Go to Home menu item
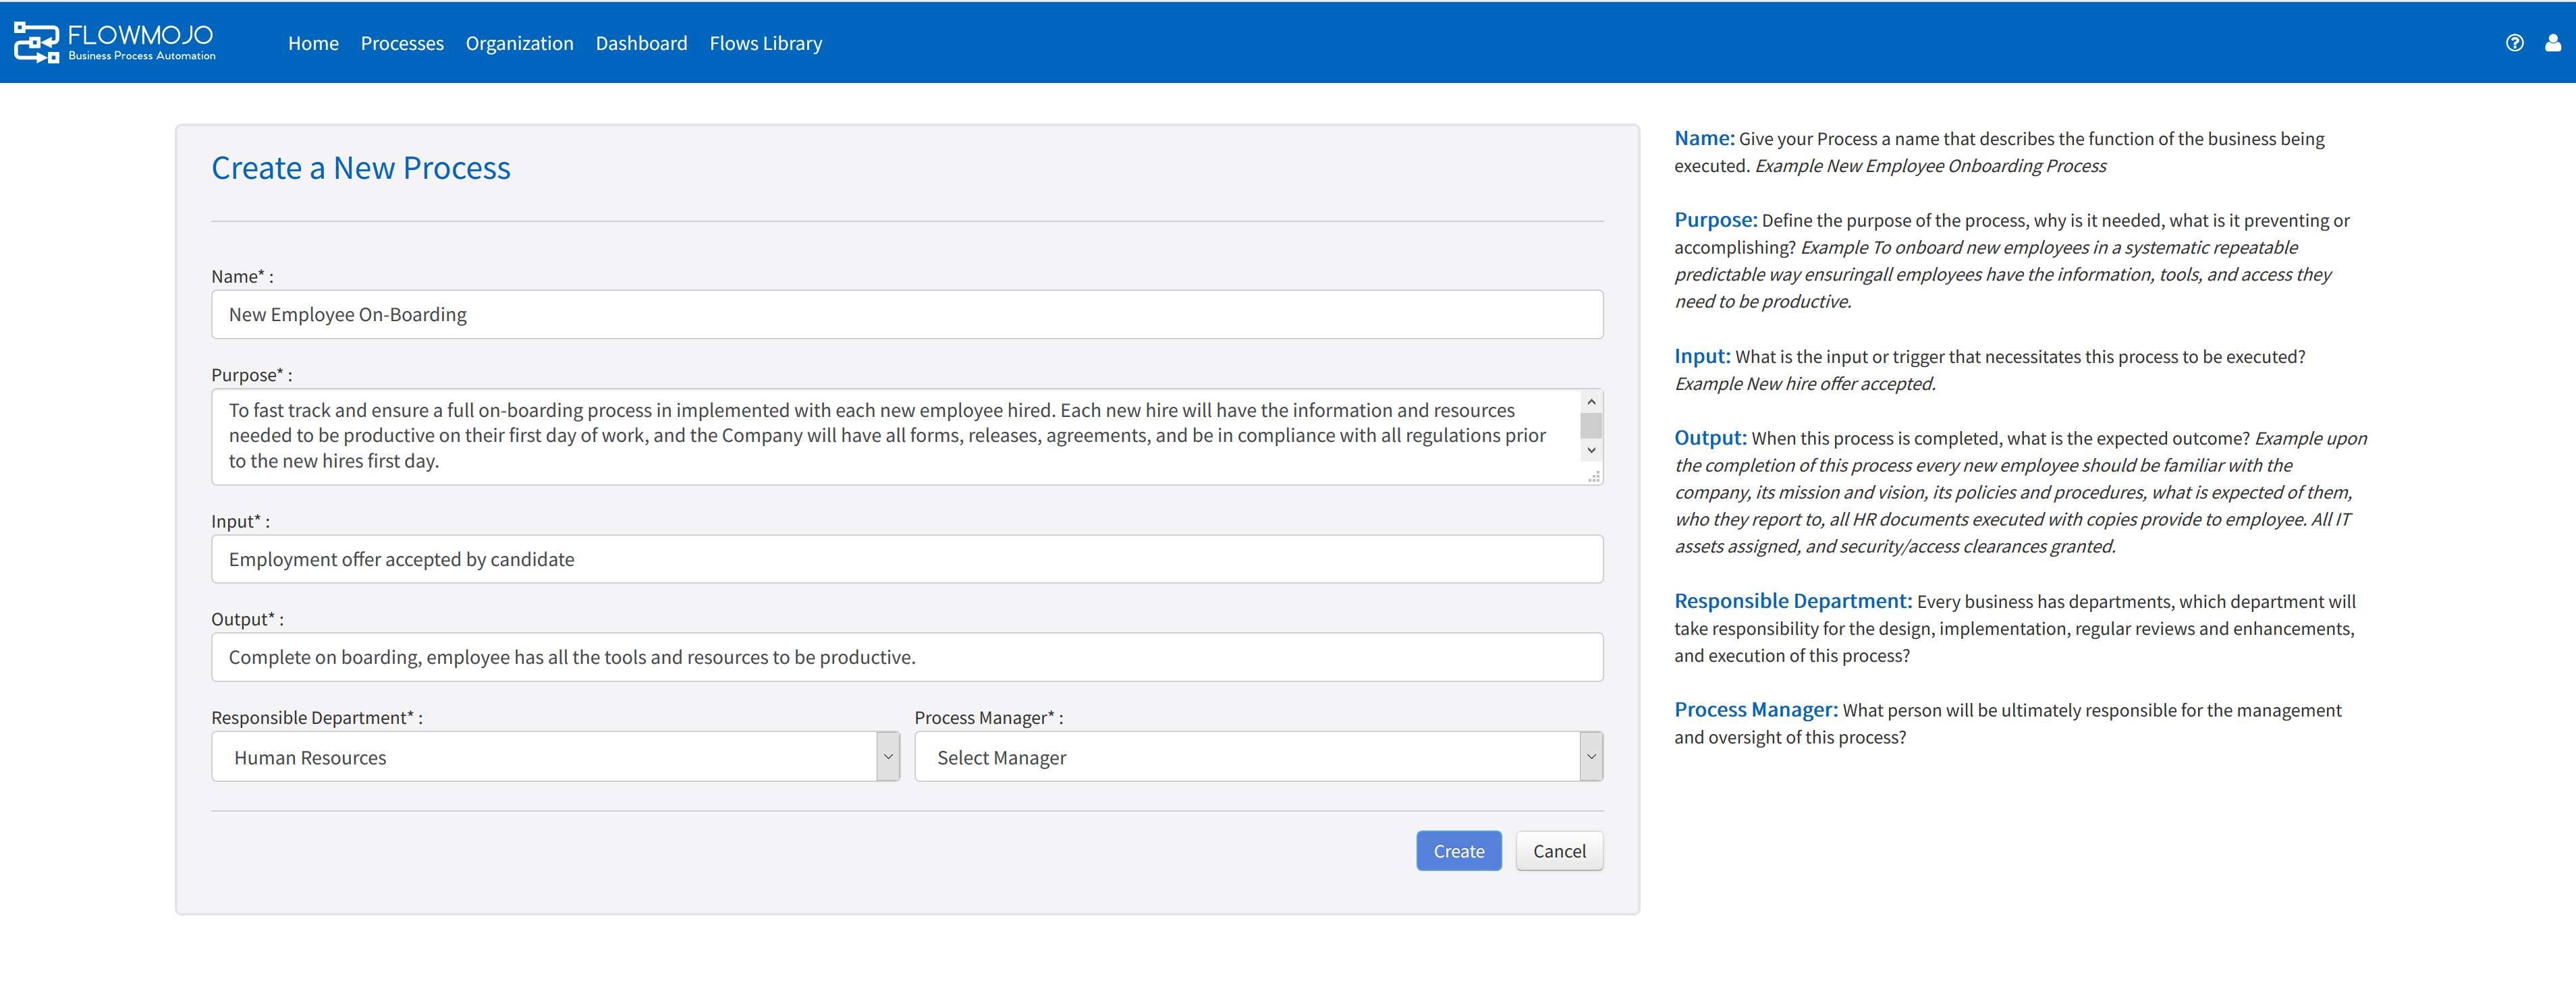2576x983 pixels. 313,43
